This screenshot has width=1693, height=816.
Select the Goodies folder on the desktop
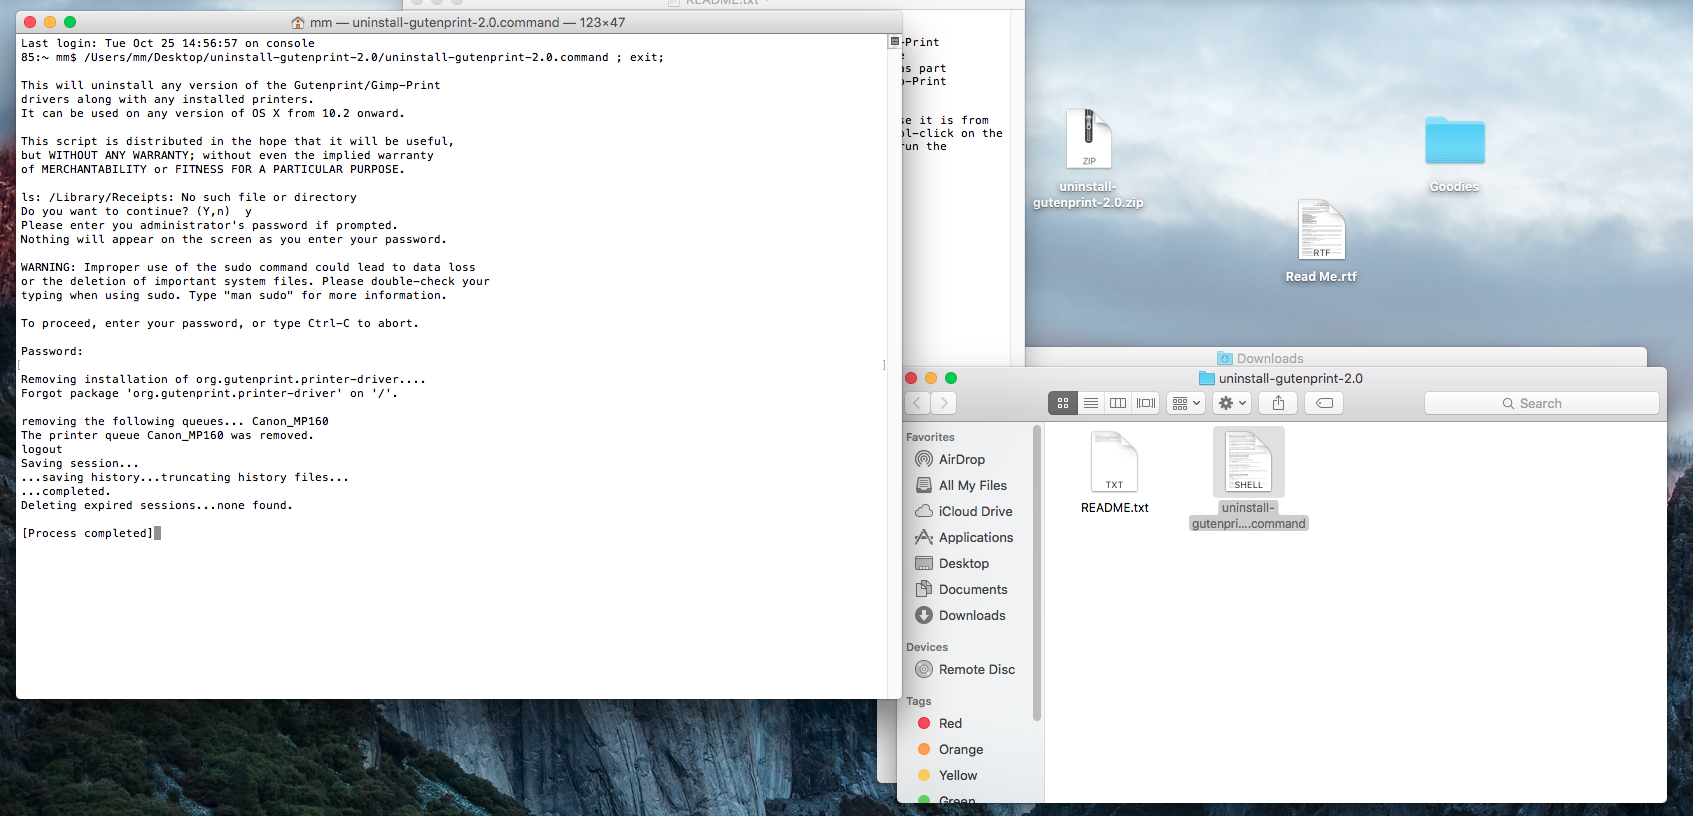point(1454,153)
